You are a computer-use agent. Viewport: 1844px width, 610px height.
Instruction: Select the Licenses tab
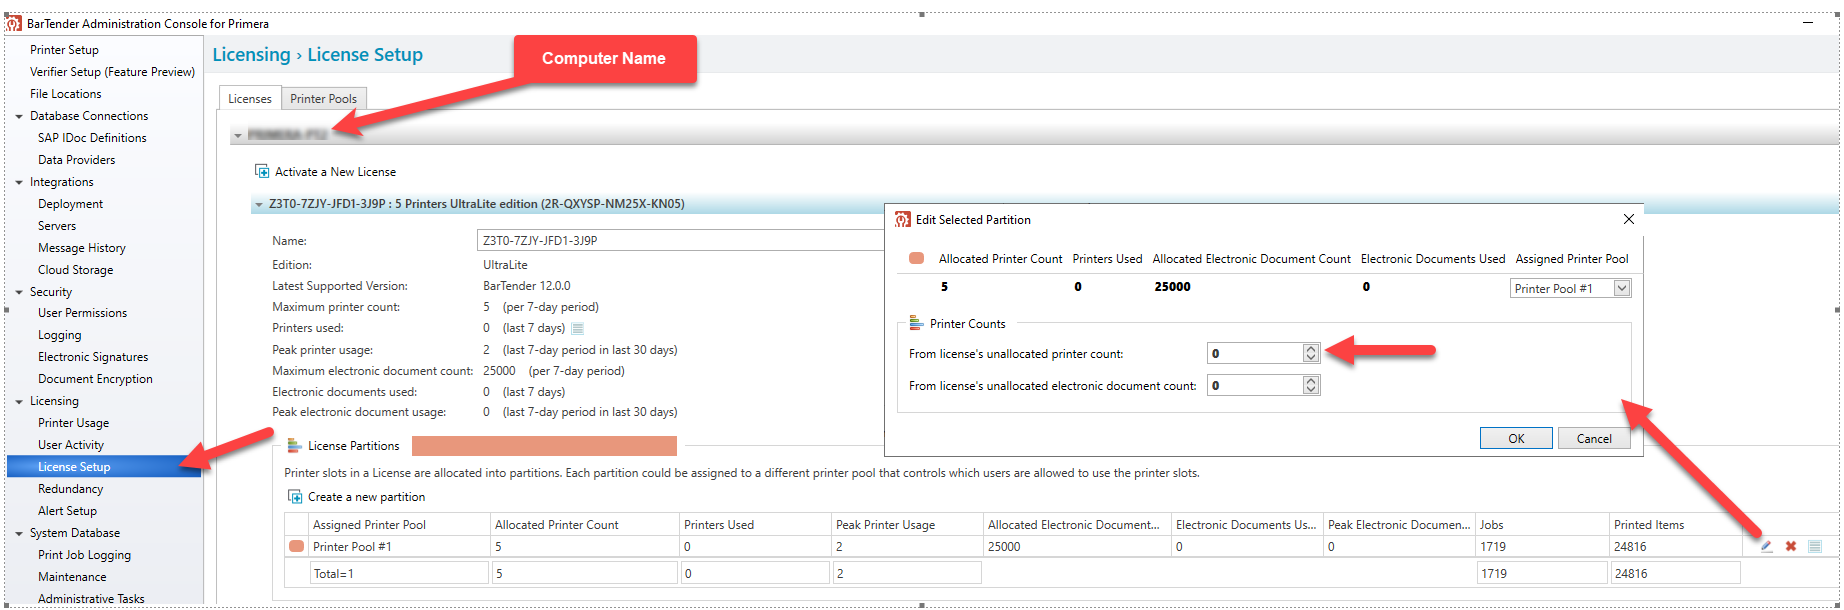coord(249,98)
